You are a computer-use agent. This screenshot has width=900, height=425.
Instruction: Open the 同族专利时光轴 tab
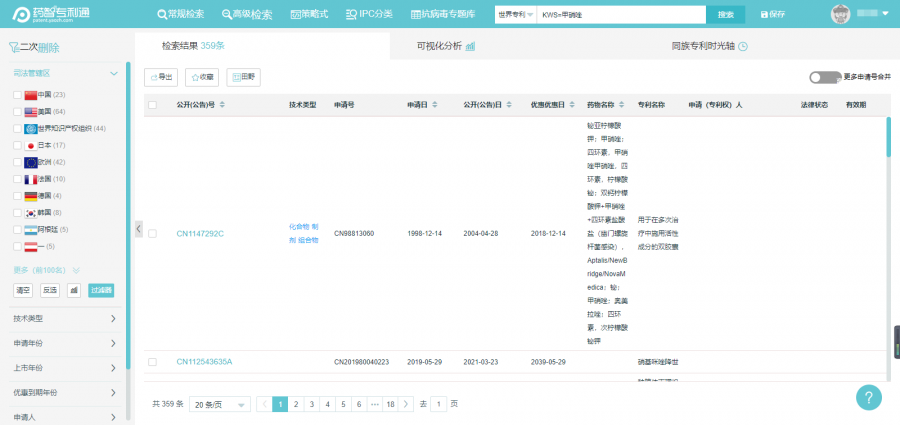point(709,46)
